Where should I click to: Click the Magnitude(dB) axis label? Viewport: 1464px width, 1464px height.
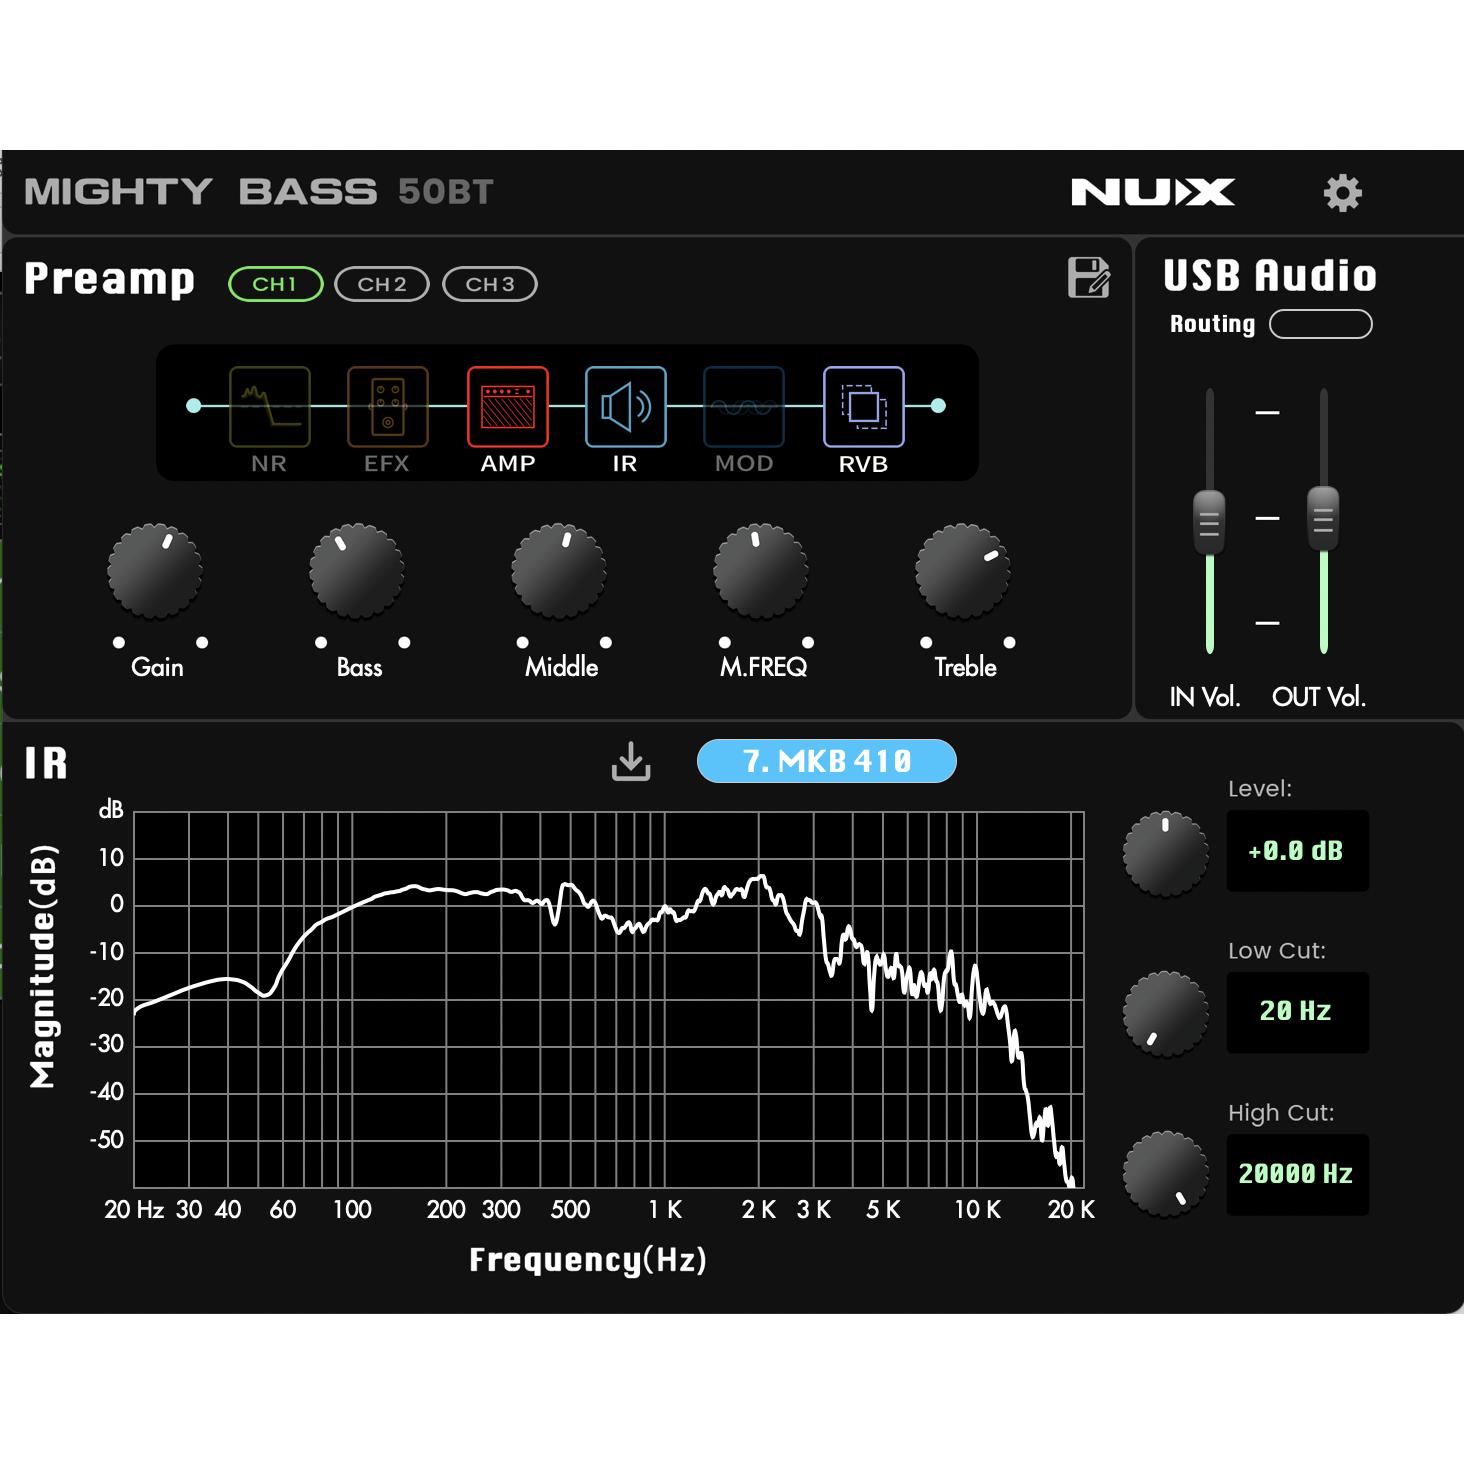pos(44,966)
